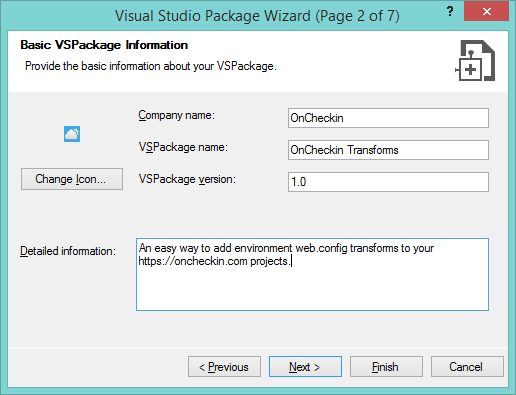Click the cloud package icon preview
The height and width of the screenshot is (395, 516).
click(72, 134)
